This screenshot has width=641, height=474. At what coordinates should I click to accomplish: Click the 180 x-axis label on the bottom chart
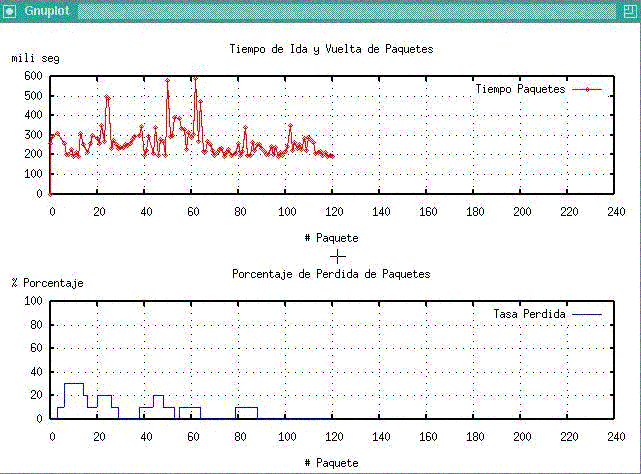click(x=475, y=437)
